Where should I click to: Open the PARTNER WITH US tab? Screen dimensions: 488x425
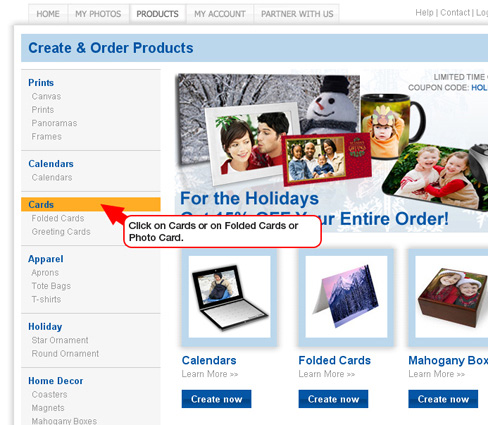(x=297, y=14)
